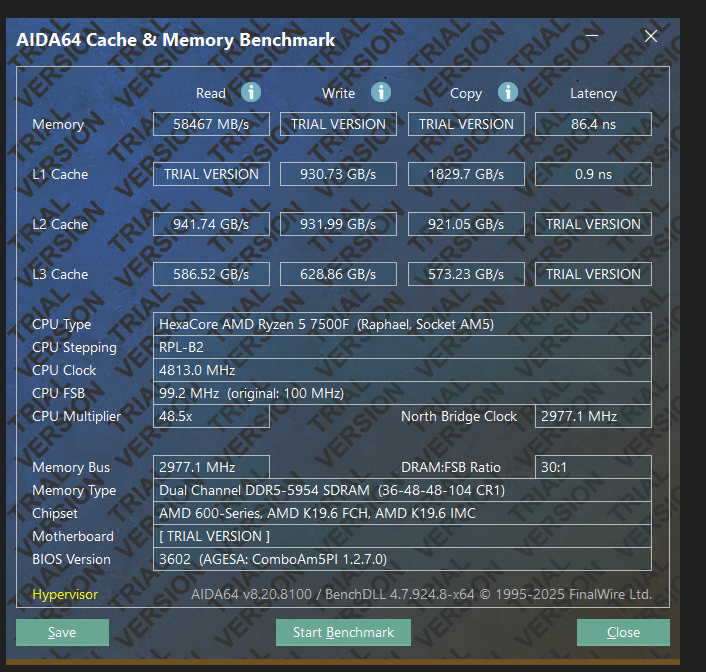Select L1 Cache latency 0.9 ns
706x672 pixels.
tap(593, 174)
